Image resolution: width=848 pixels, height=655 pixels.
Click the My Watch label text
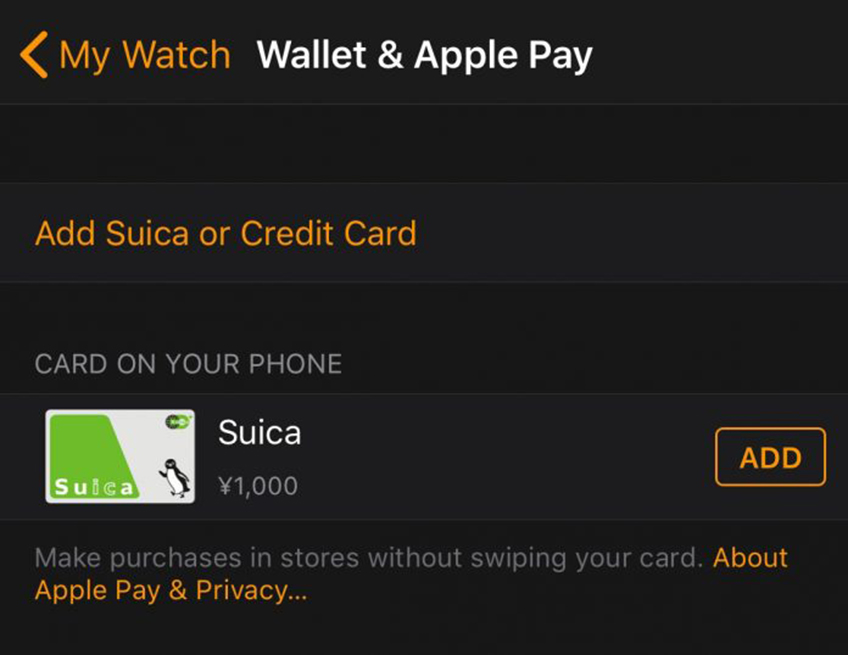[145, 55]
